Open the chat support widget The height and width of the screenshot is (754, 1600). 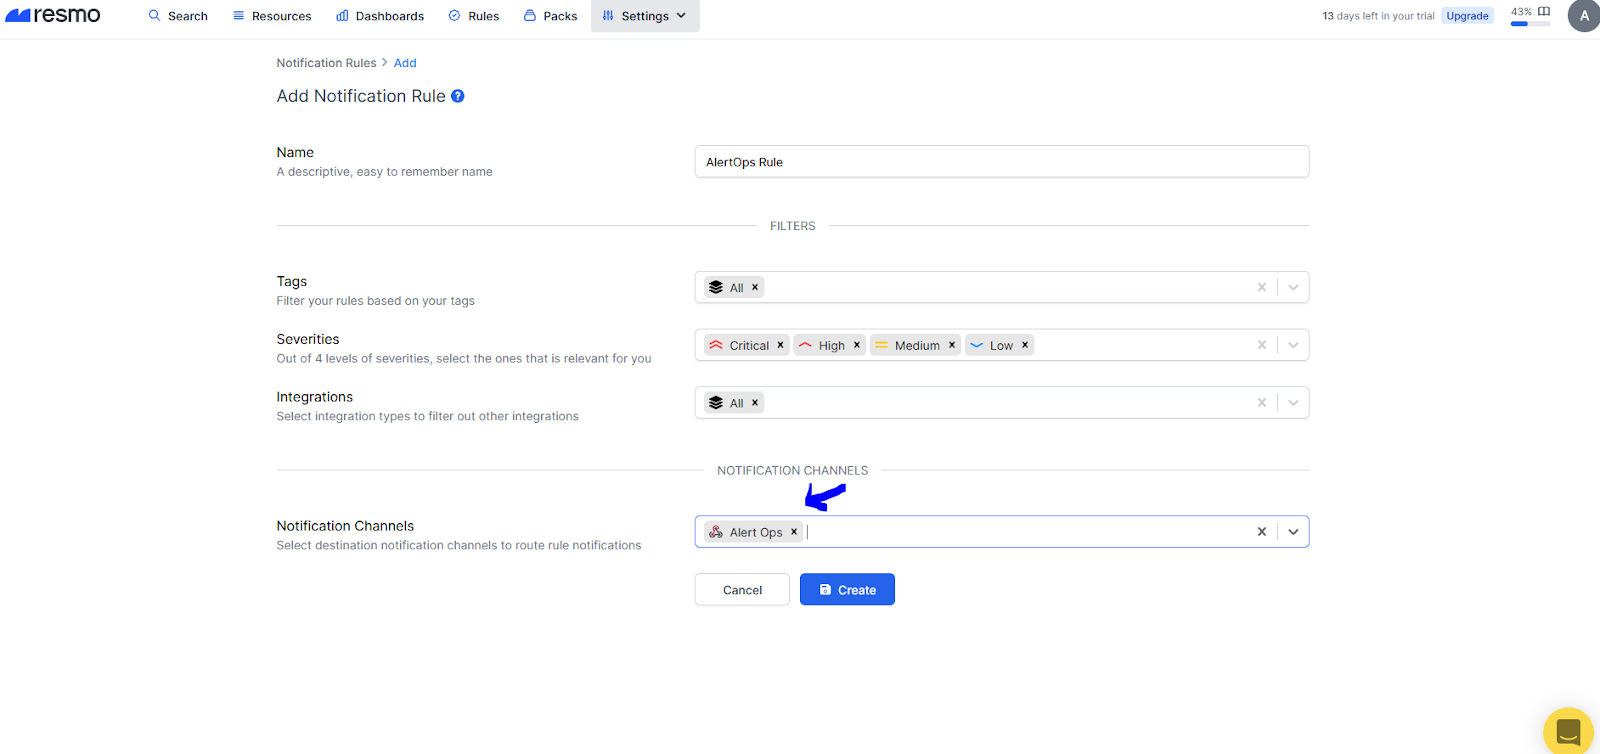(1568, 731)
